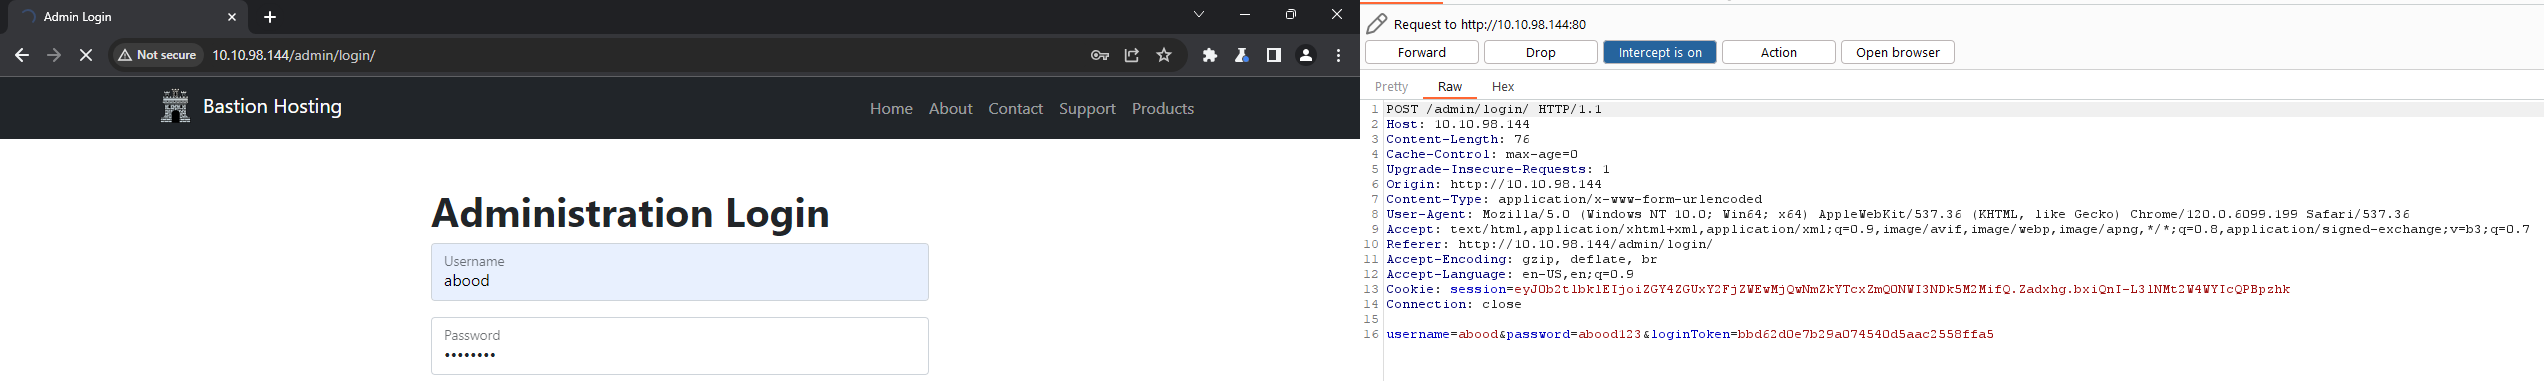The width and height of the screenshot is (2544, 381).
Task: Open the Home nav link
Action: point(891,108)
